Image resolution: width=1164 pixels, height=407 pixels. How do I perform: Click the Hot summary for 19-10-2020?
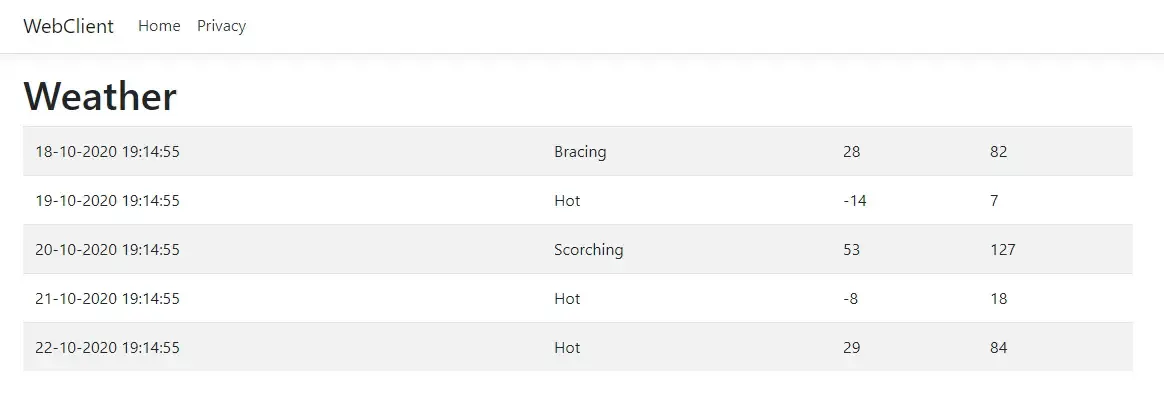coord(567,201)
